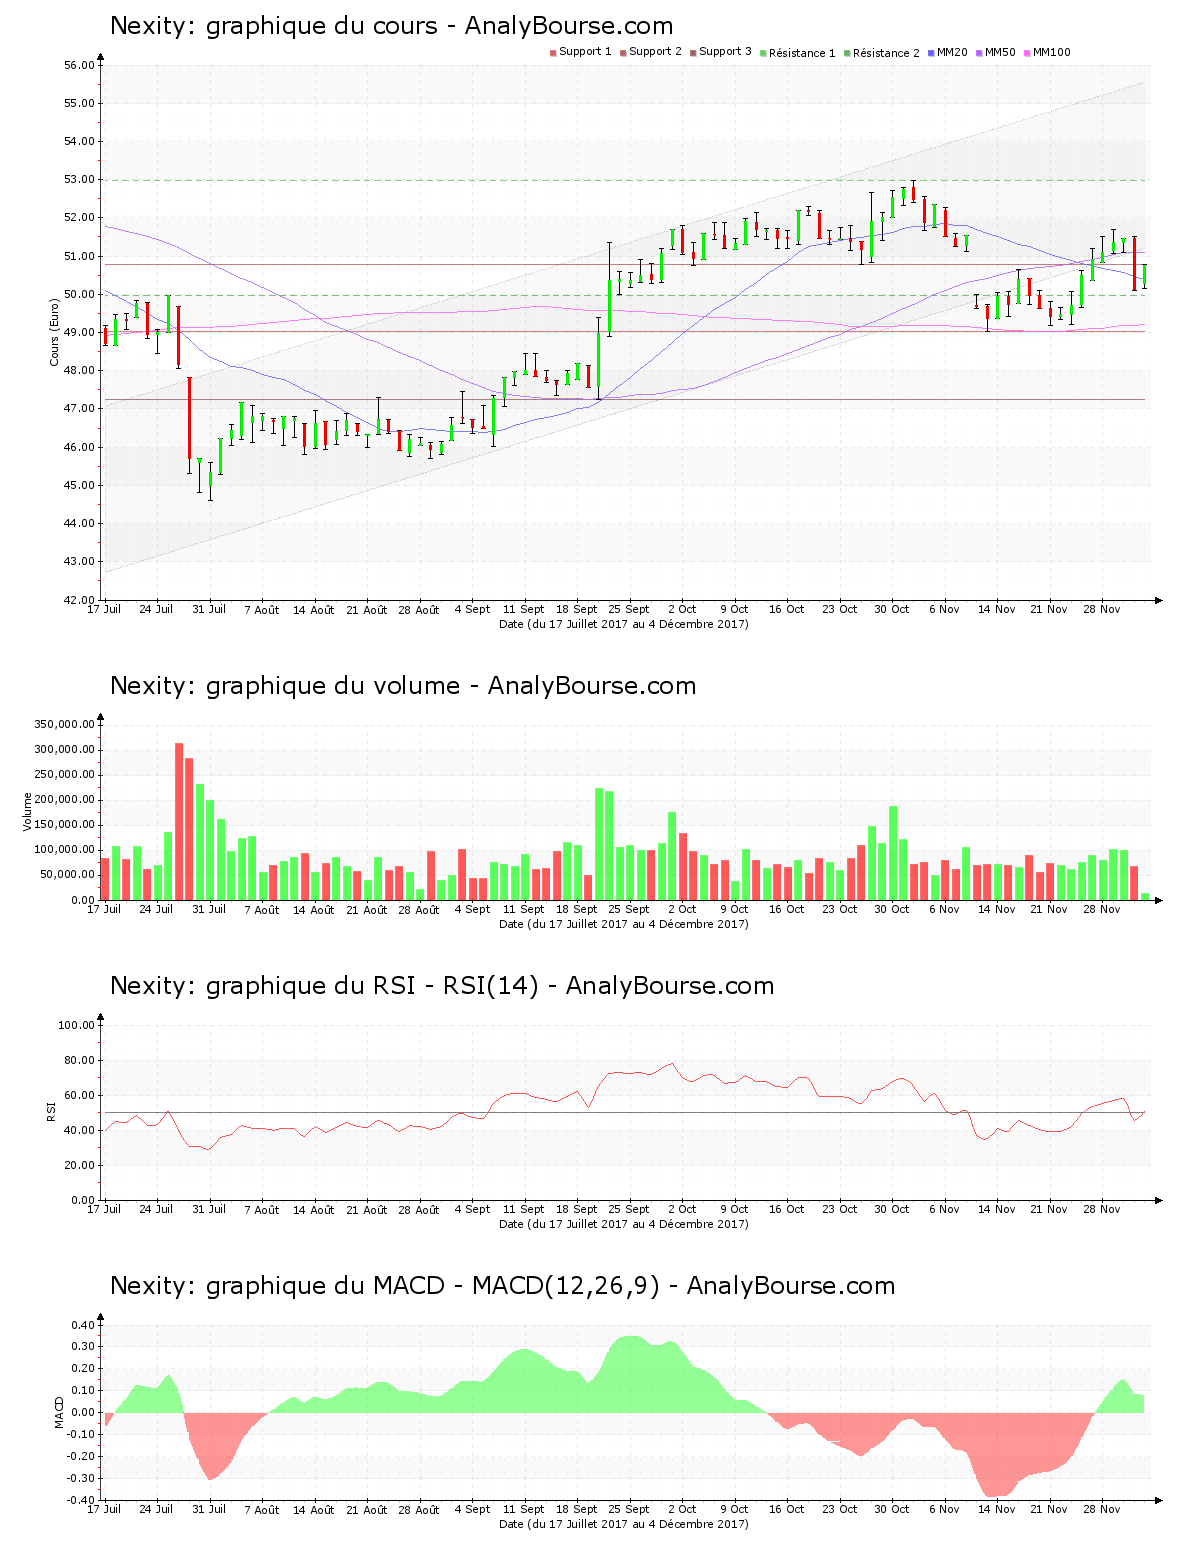Click the MM20 legend color square
Viewport: 1200px width, 1550px height.
(x=931, y=52)
